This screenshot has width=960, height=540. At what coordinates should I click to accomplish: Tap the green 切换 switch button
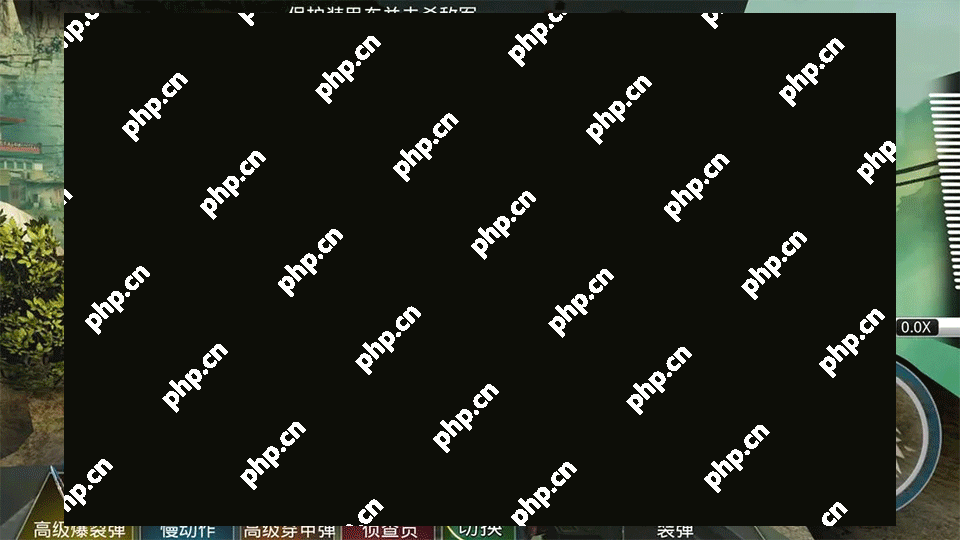pos(479,531)
